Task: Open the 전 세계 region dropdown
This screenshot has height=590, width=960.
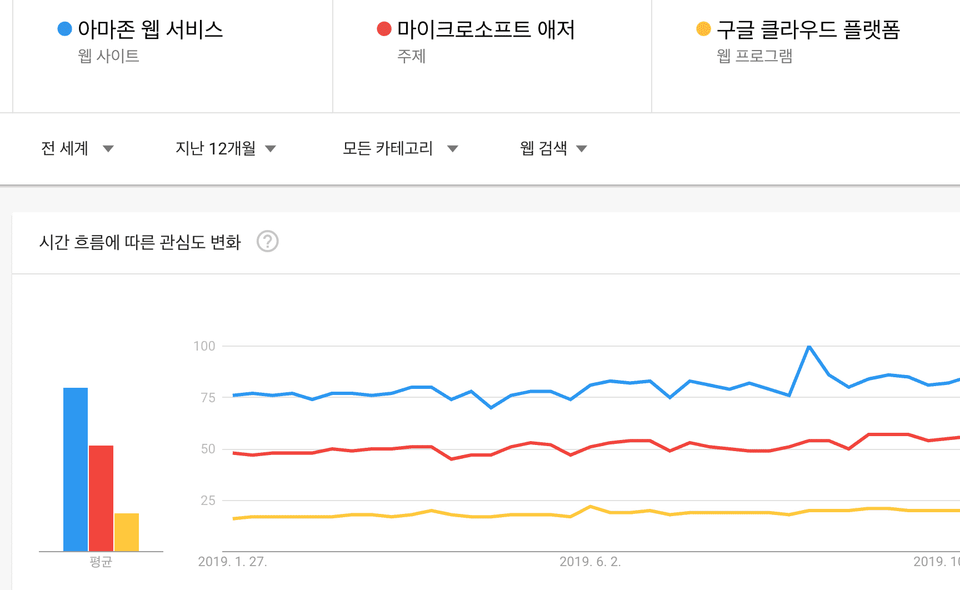Action: pos(77,148)
